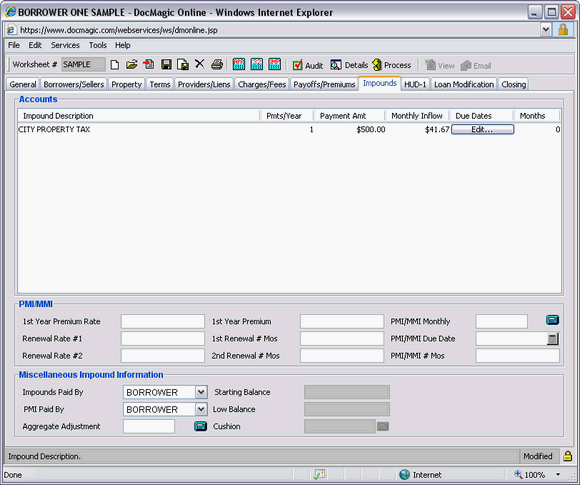Image resolution: width=580 pixels, height=485 pixels.
Task: Expand the address bar URL dropdown
Action: click(546, 30)
